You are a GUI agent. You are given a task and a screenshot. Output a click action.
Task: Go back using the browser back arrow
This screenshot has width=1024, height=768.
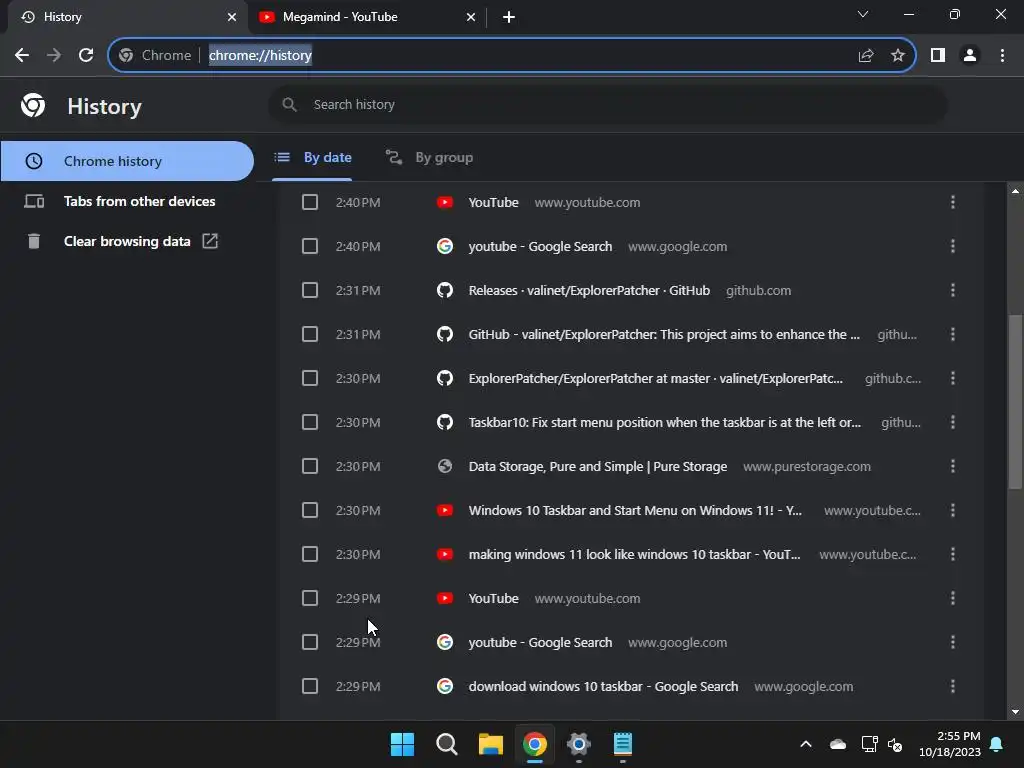click(22, 56)
